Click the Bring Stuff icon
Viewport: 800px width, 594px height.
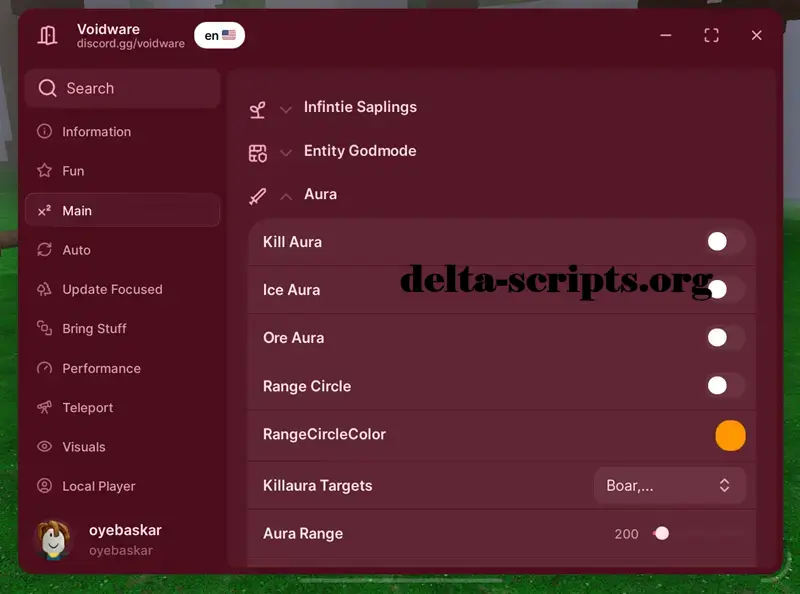pyautogui.click(x=44, y=328)
